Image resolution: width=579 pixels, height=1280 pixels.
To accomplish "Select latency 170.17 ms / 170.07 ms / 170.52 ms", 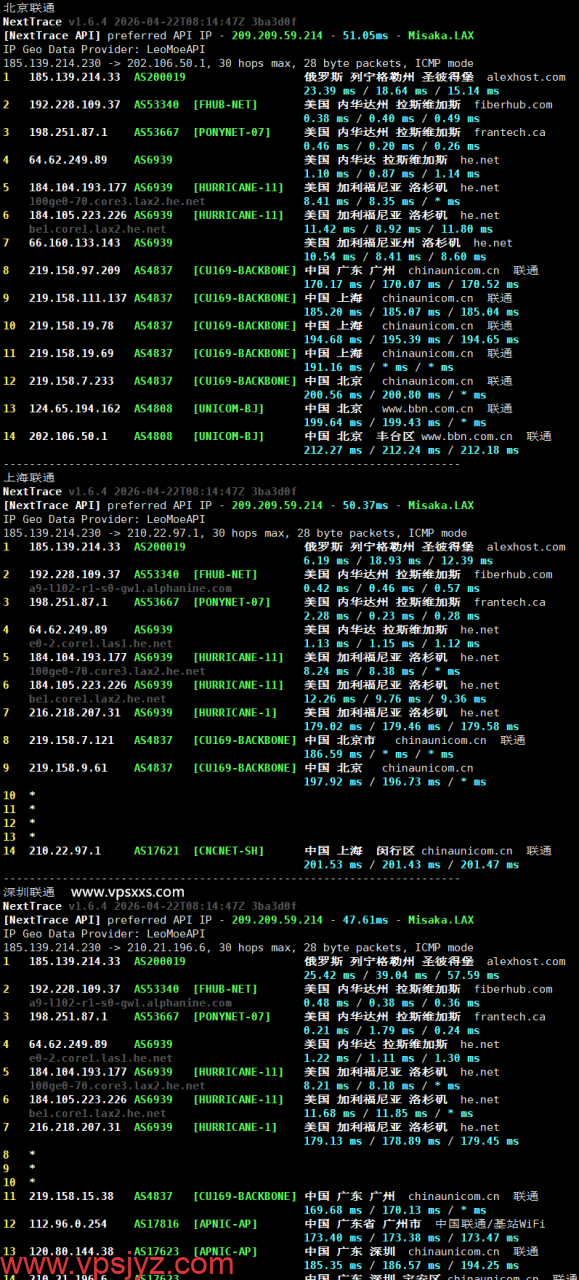I will point(411,284).
